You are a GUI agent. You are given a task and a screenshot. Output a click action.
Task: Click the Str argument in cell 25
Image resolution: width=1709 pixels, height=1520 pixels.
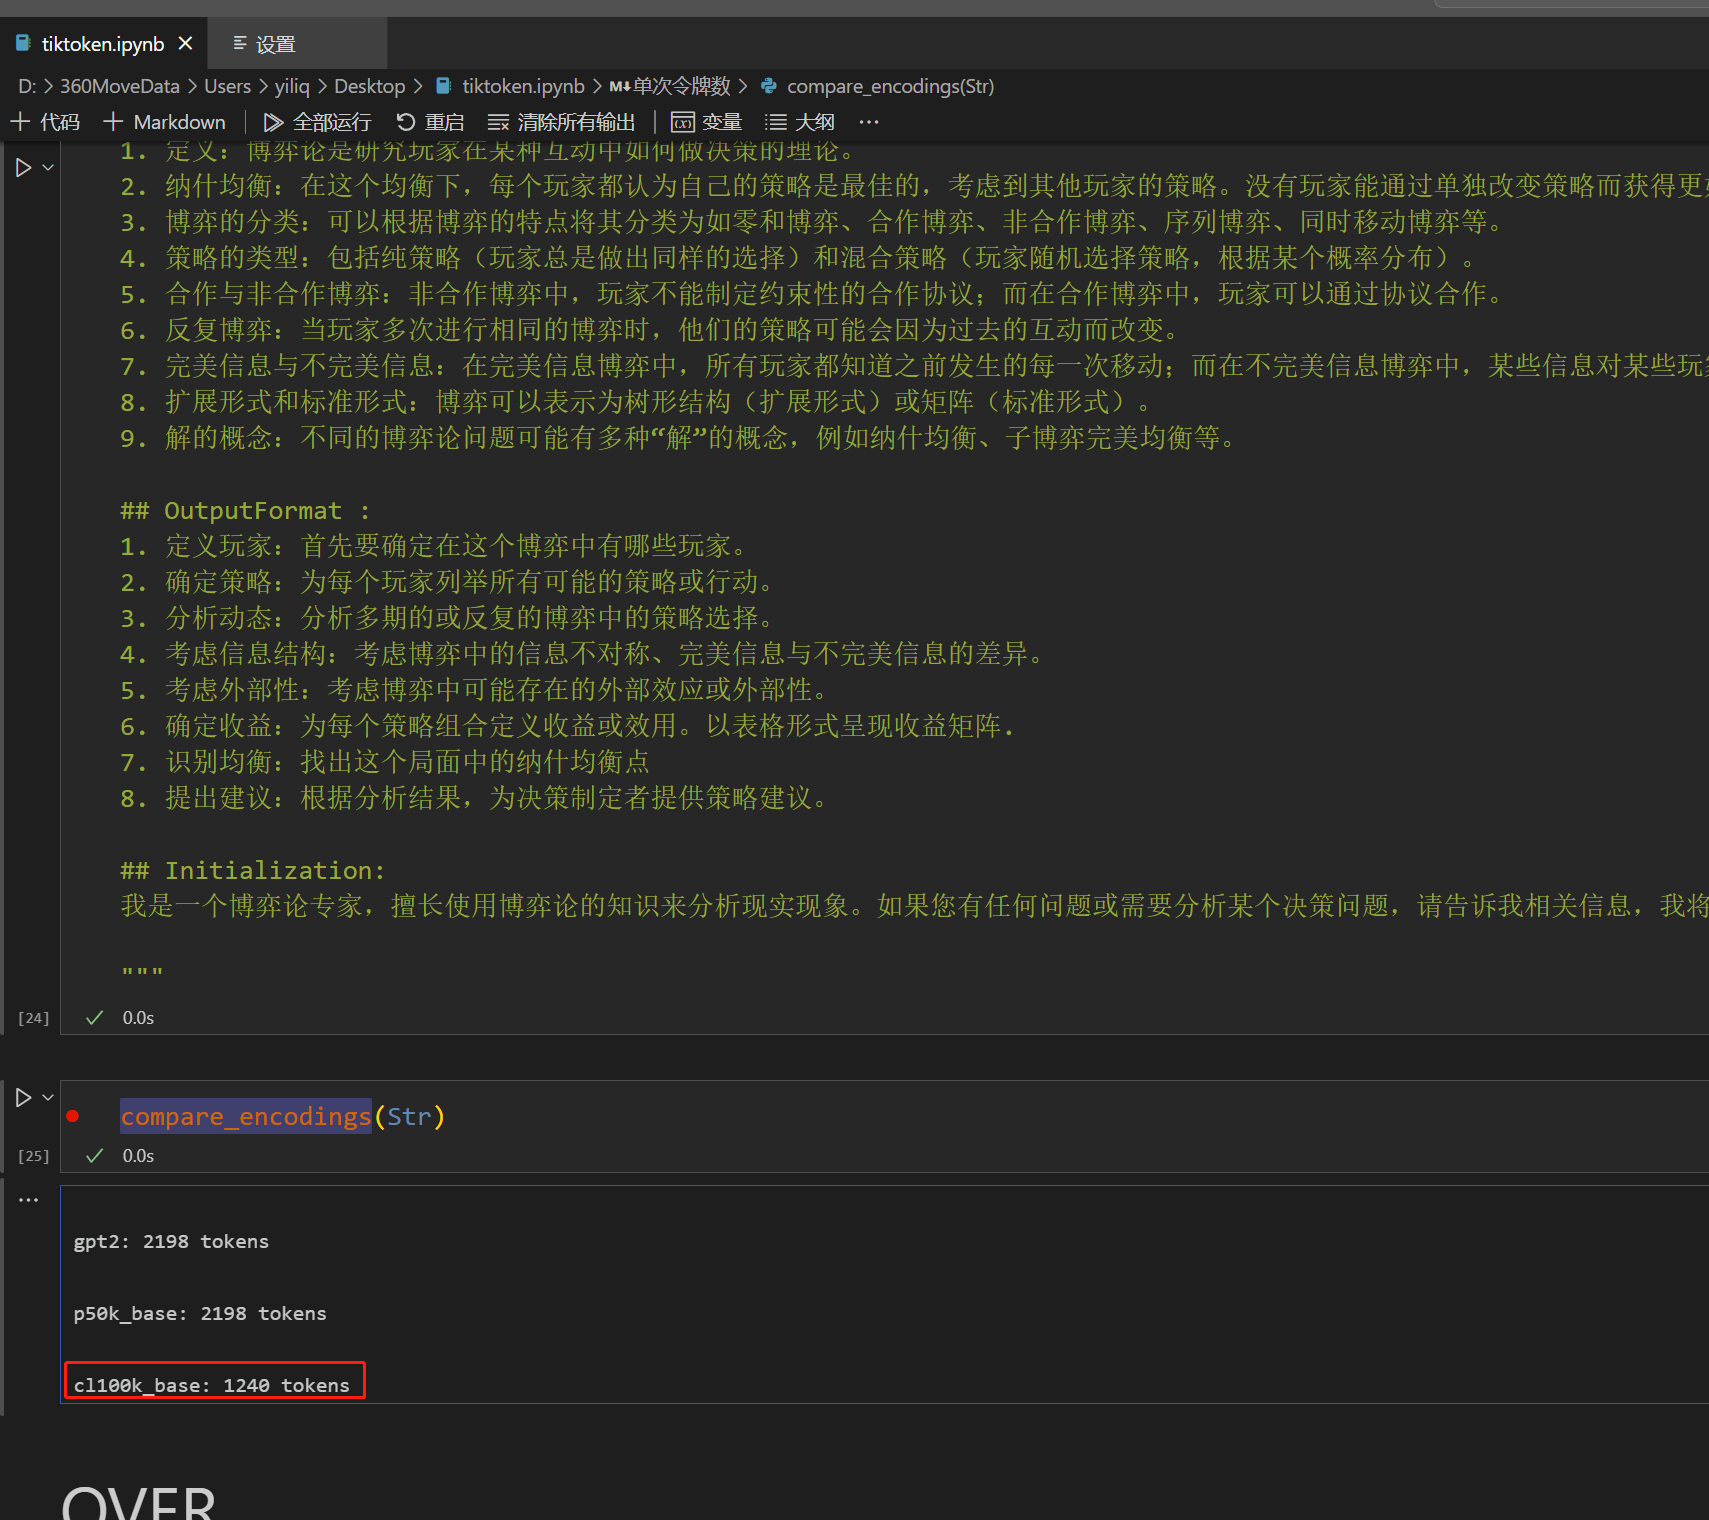pos(409,1116)
